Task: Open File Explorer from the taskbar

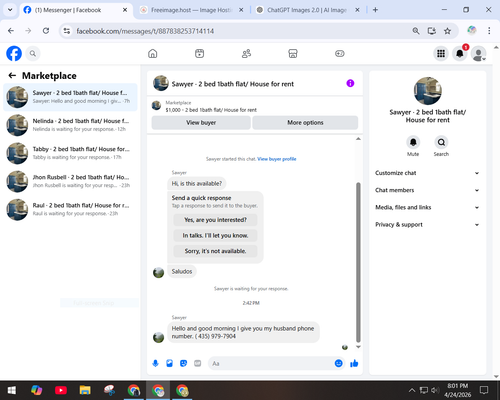Action: [85, 390]
